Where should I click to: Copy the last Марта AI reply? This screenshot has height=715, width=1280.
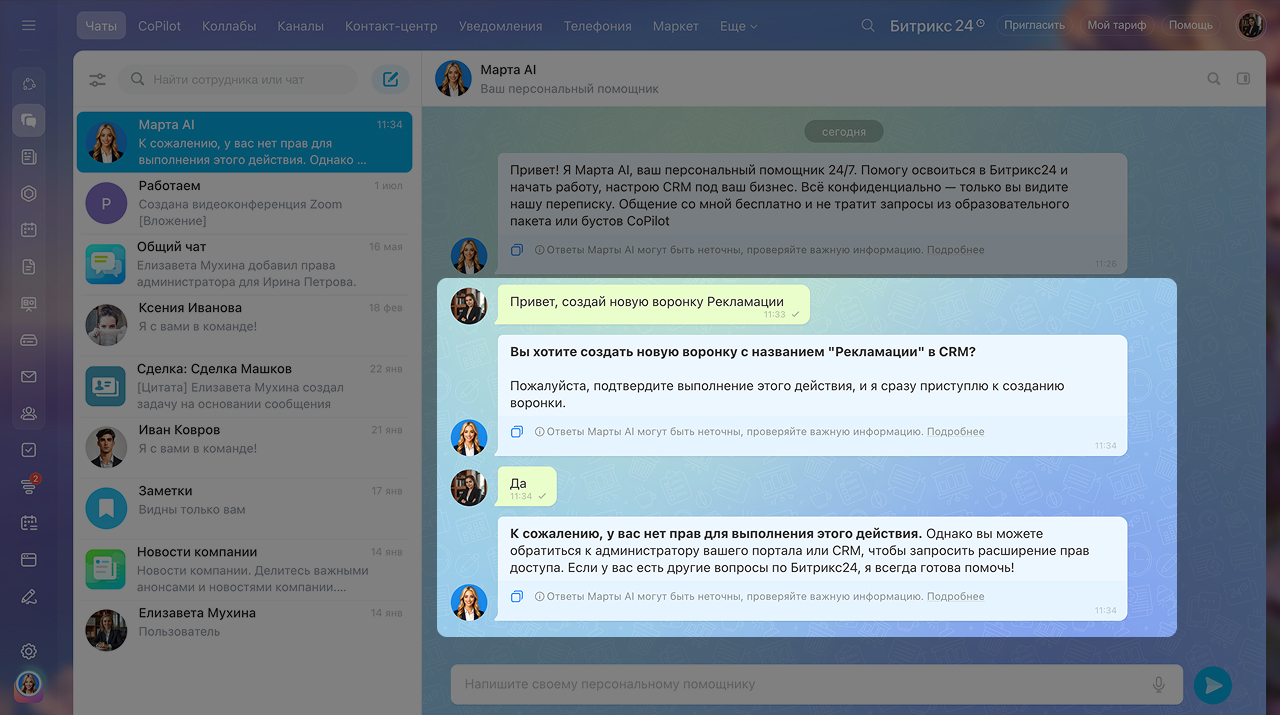pyautogui.click(x=517, y=596)
